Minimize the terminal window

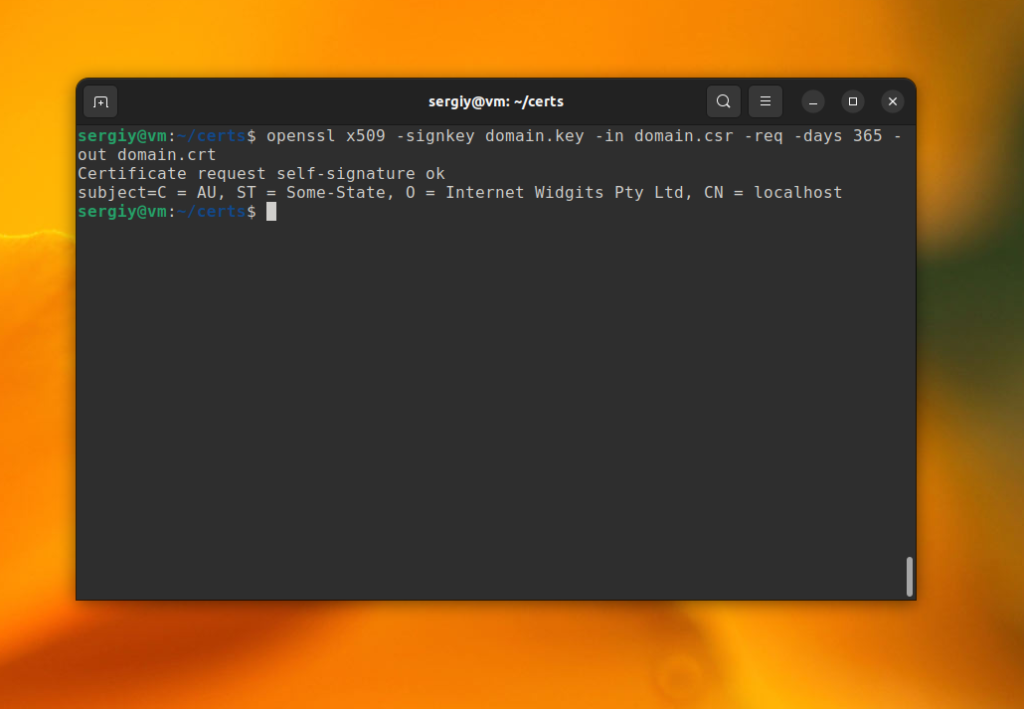pos(813,102)
